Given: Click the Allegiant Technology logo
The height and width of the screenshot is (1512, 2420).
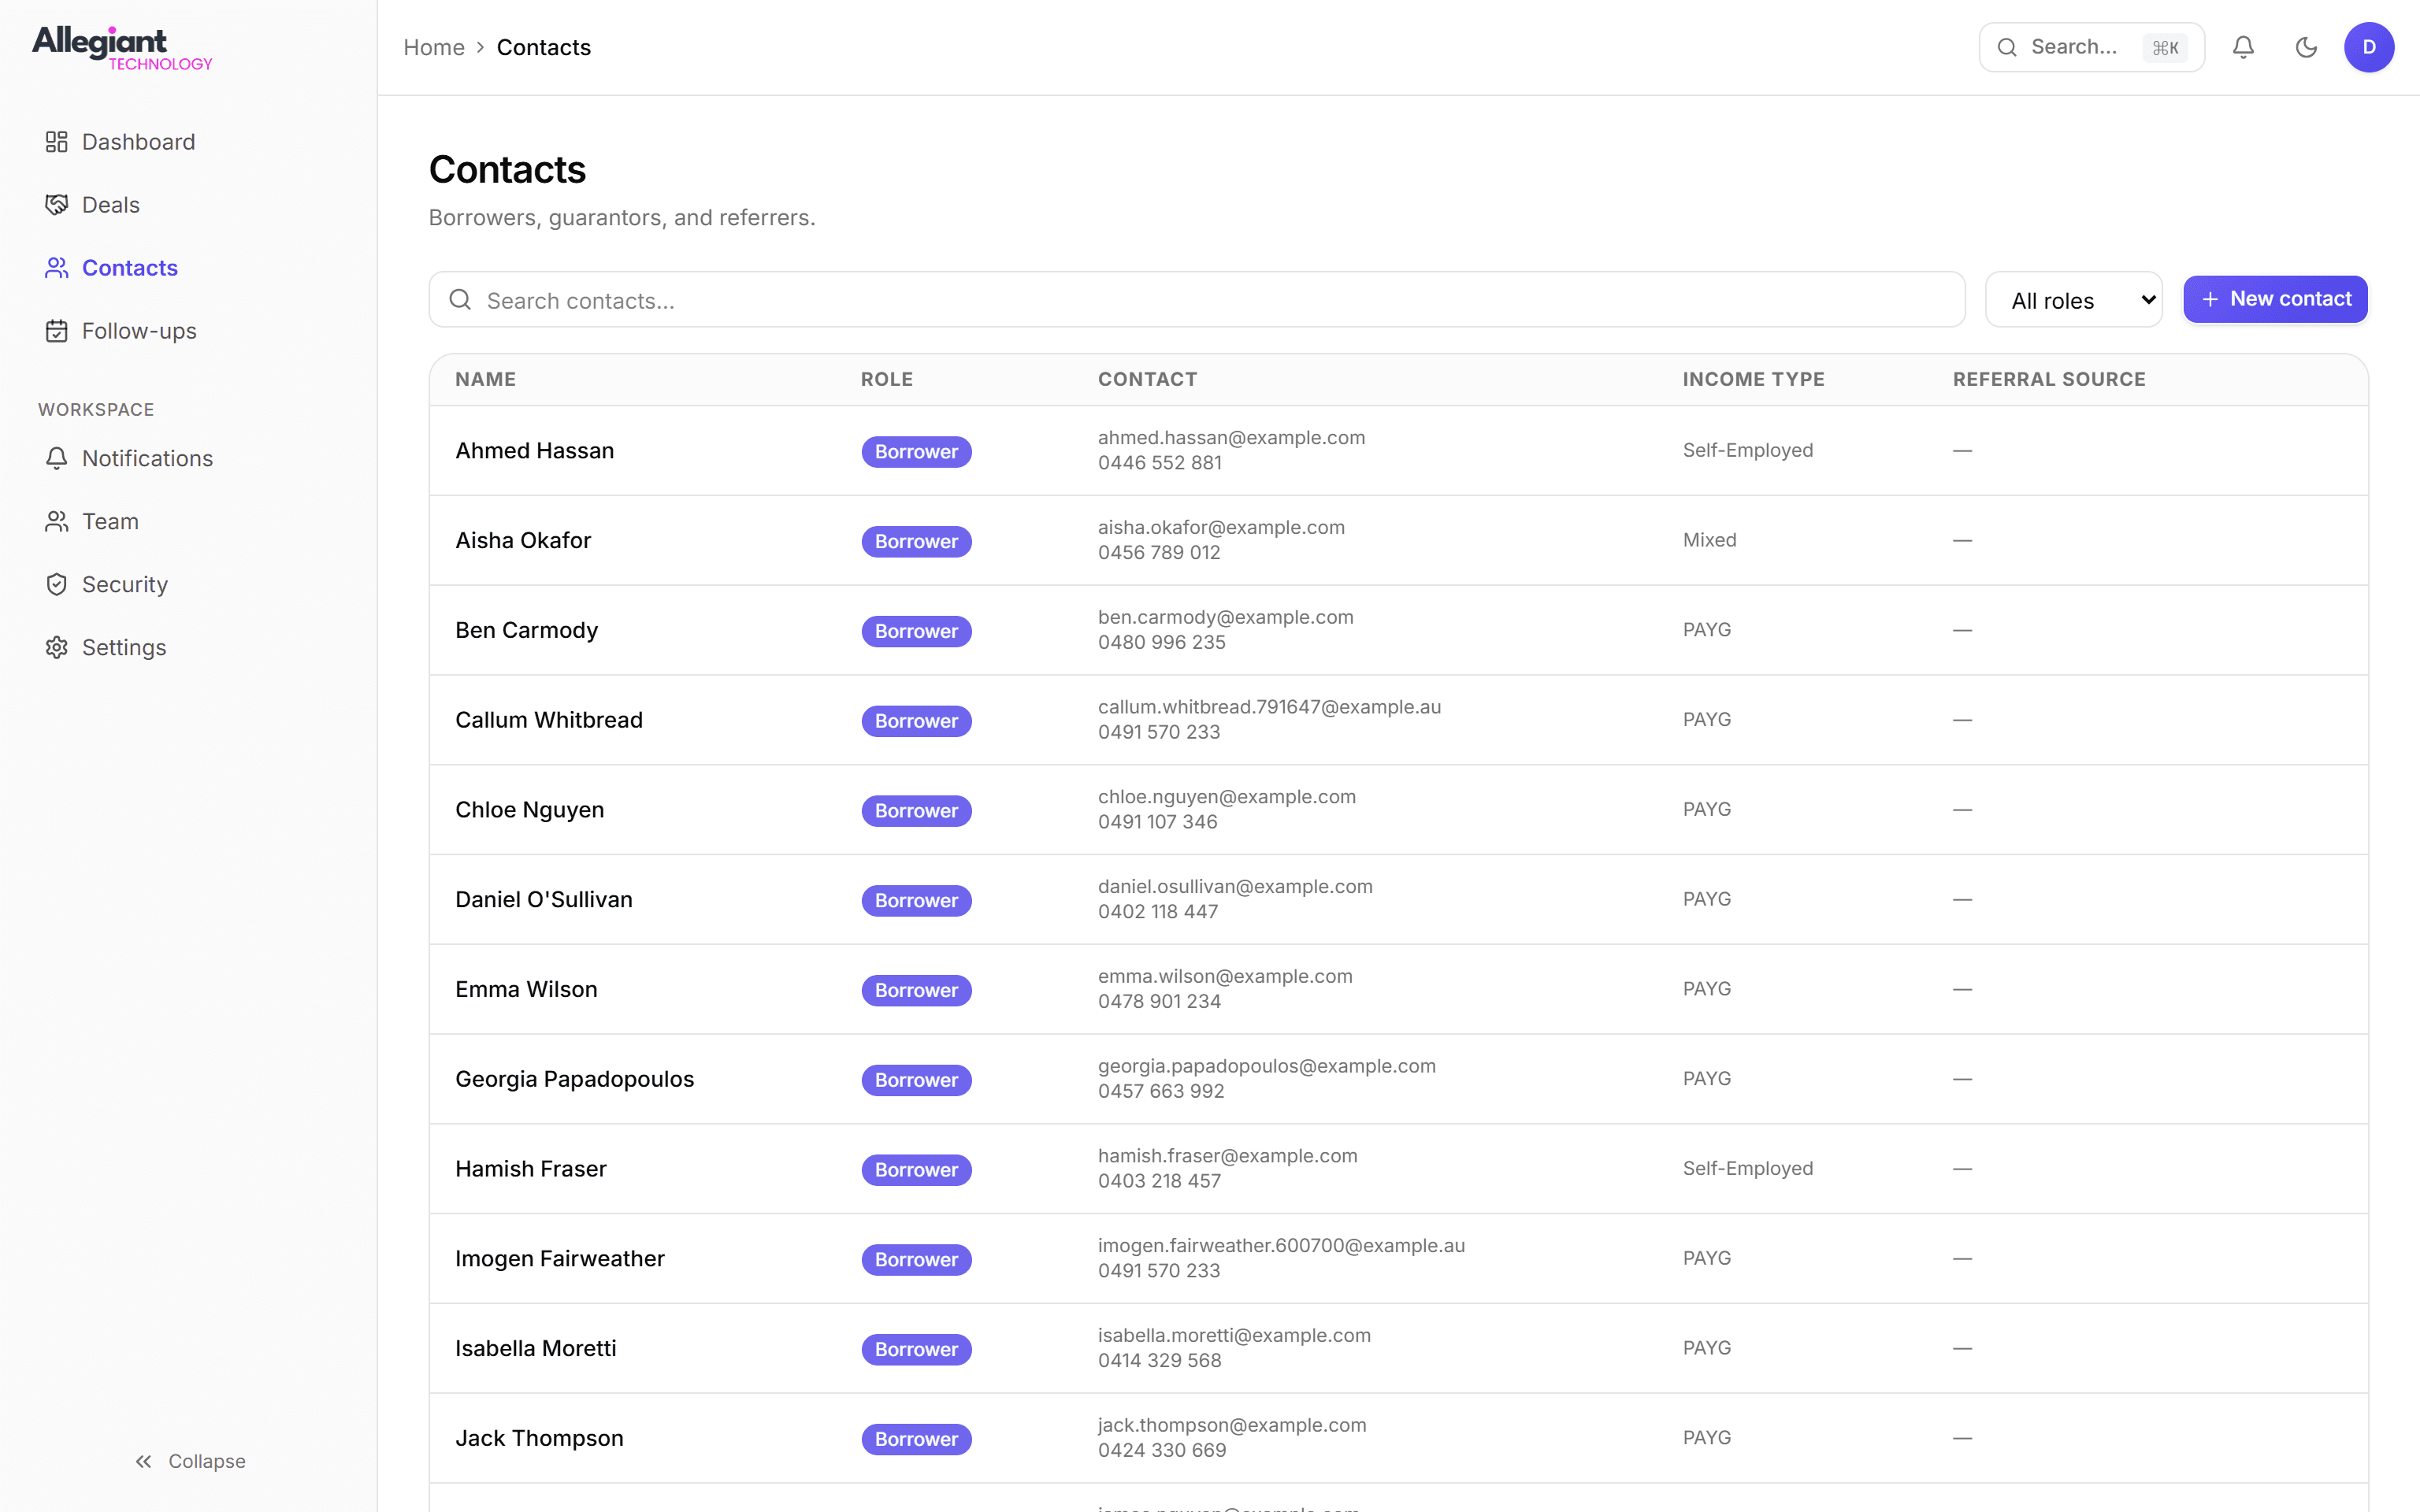Looking at the screenshot, I should pyautogui.click(x=122, y=48).
